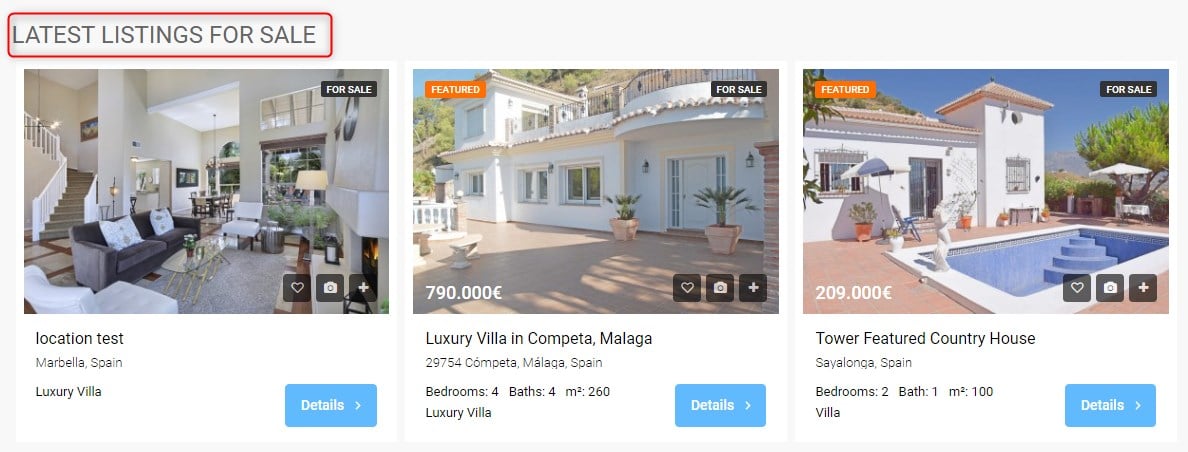Favorite the Tower Featured Country House
Screen dimensions: 1188x452
coord(1077,288)
